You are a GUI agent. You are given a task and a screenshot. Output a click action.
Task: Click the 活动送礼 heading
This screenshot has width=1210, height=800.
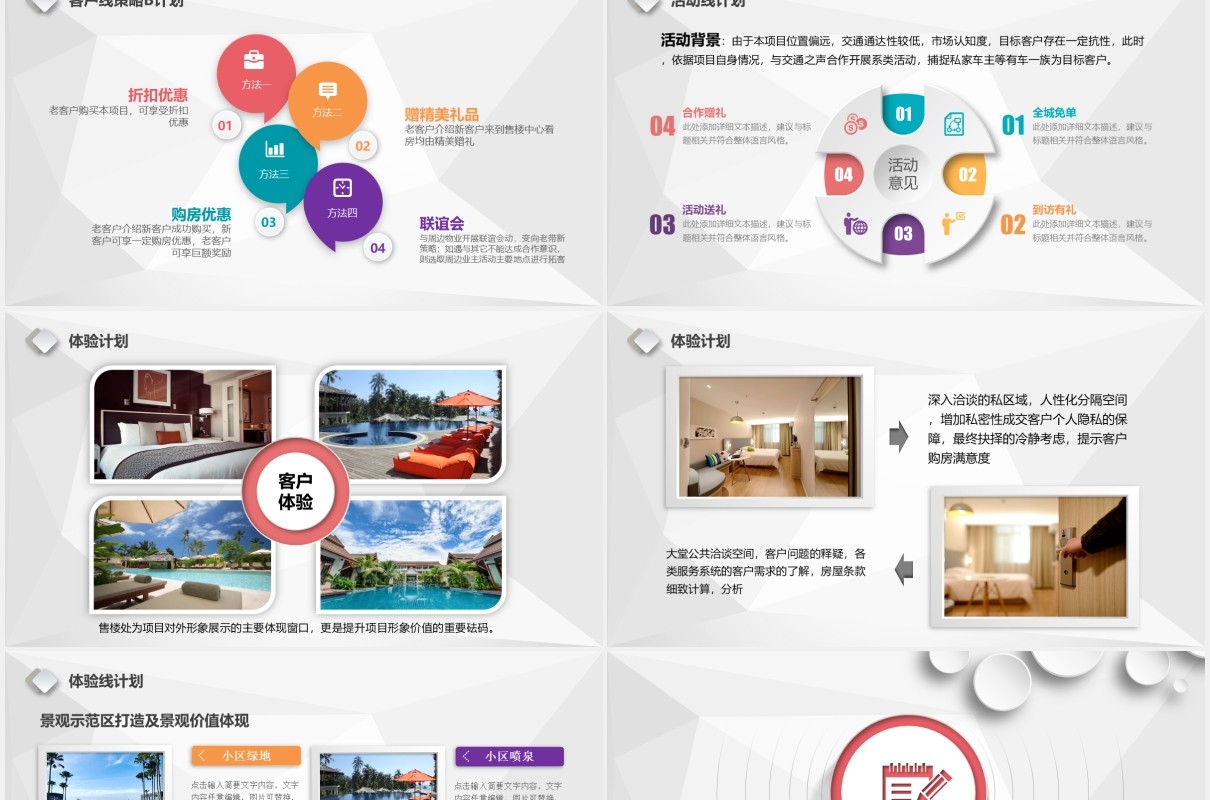pos(704,210)
